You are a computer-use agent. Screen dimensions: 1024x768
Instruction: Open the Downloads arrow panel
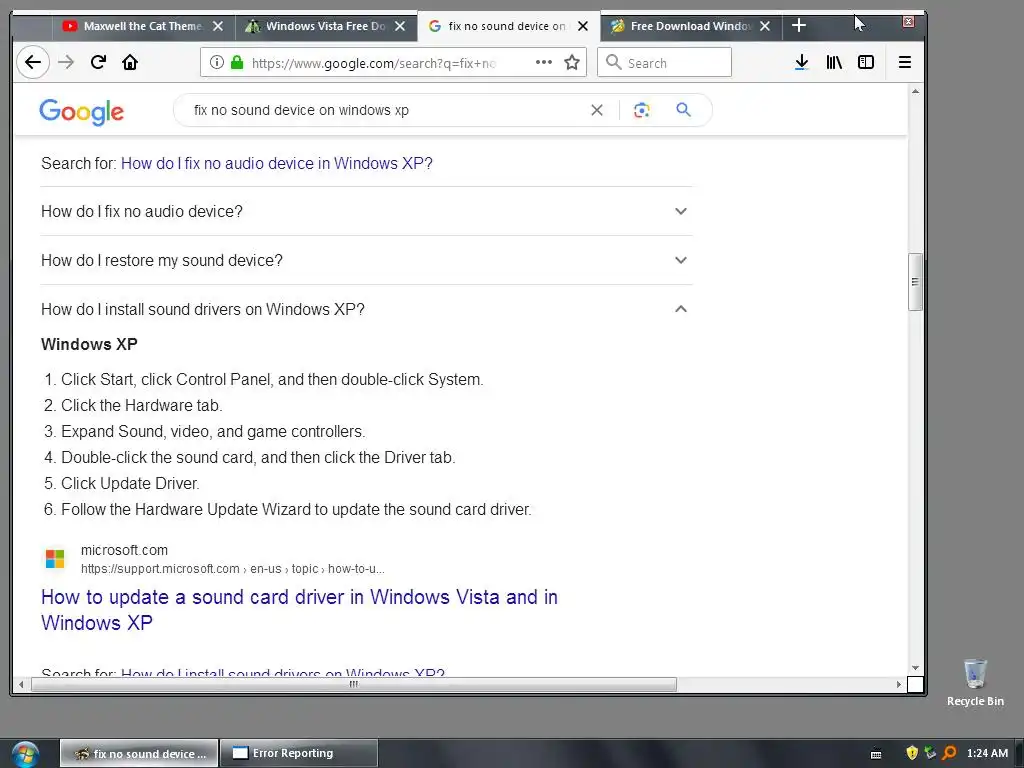802,62
